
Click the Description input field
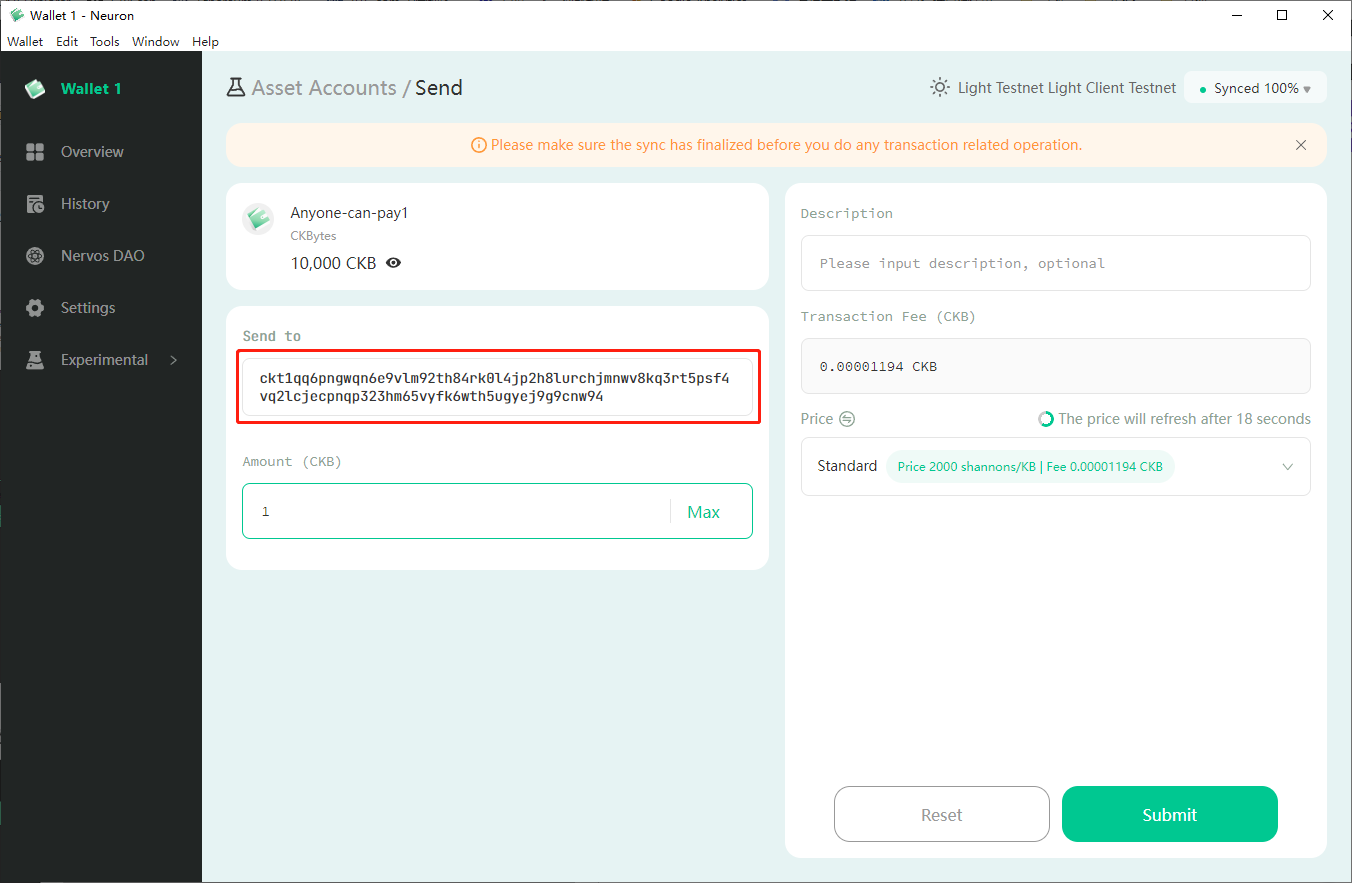pos(1056,263)
